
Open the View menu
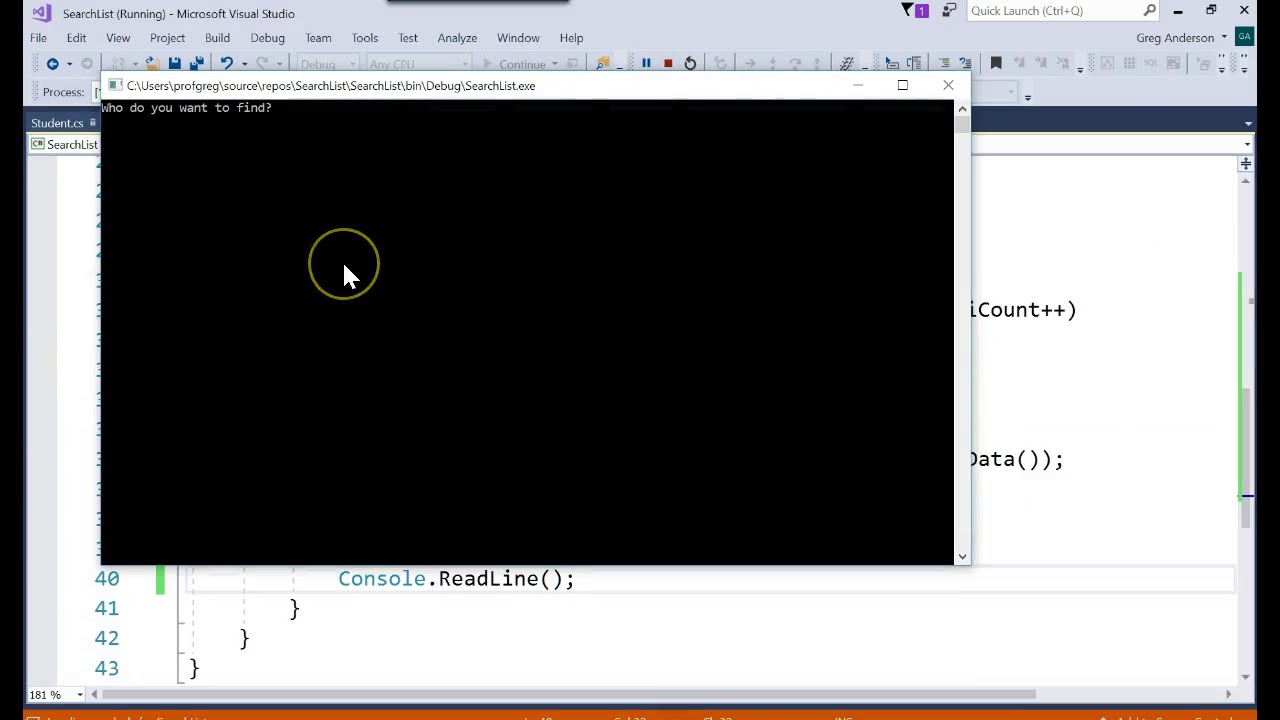pos(118,38)
